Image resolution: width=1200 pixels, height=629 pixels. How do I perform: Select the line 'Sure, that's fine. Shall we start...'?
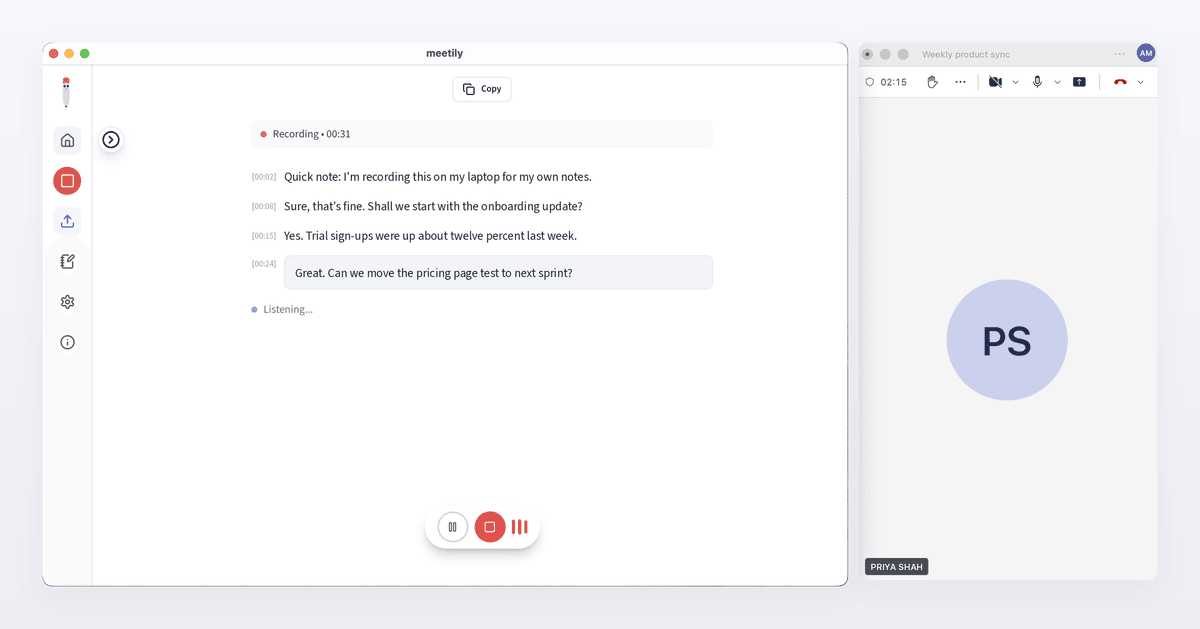(x=433, y=206)
